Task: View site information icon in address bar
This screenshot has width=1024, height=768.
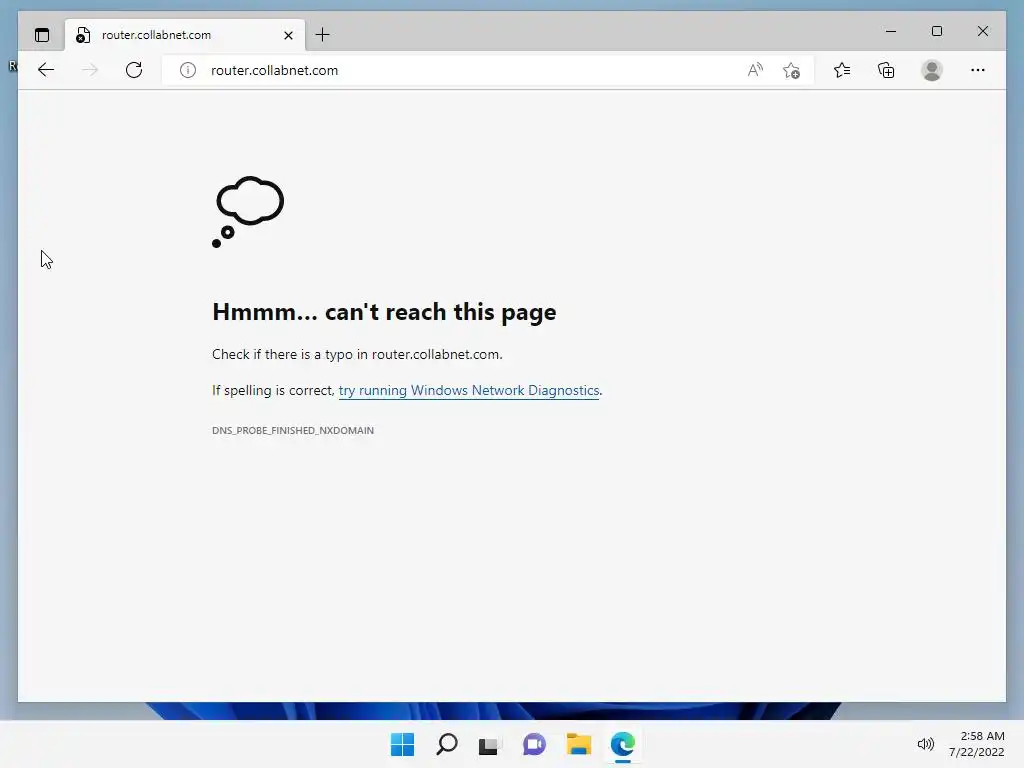Action: pyautogui.click(x=187, y=70)
